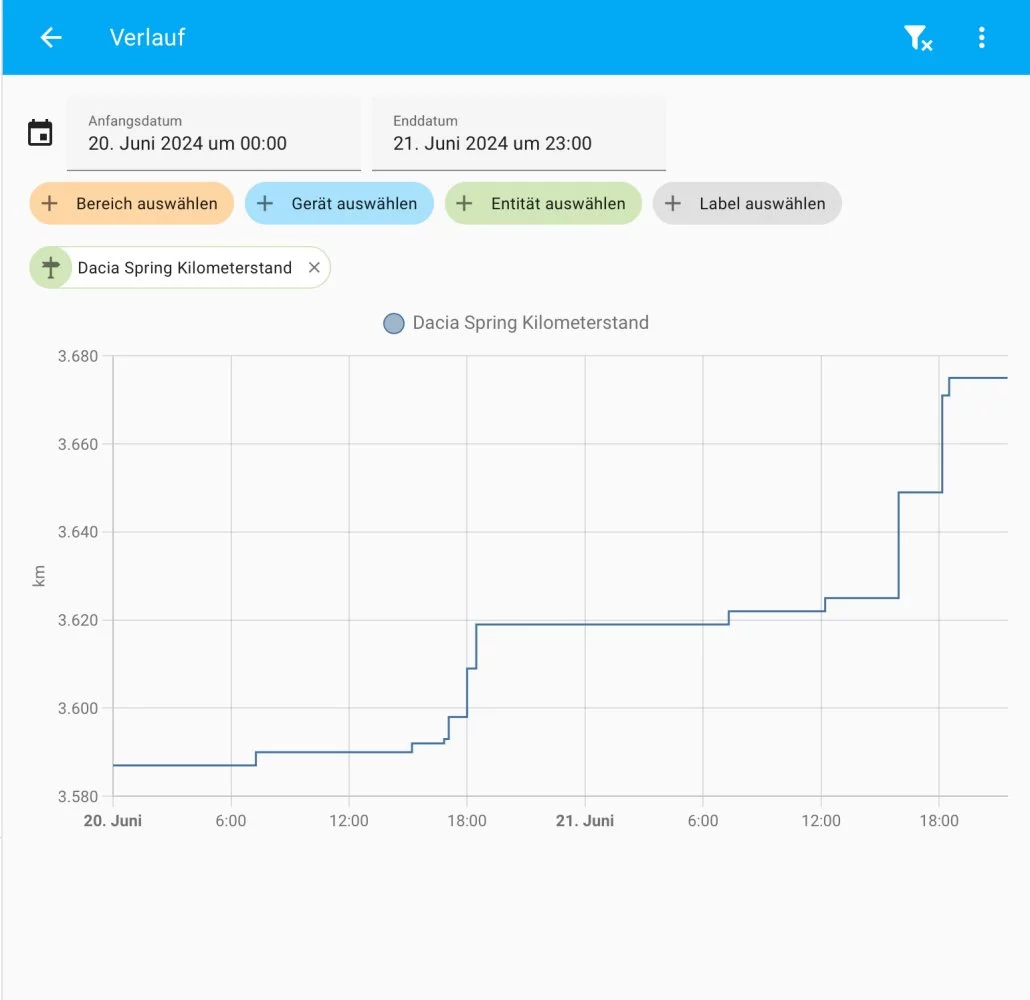Go back using the arrow icon

point(51,37)
